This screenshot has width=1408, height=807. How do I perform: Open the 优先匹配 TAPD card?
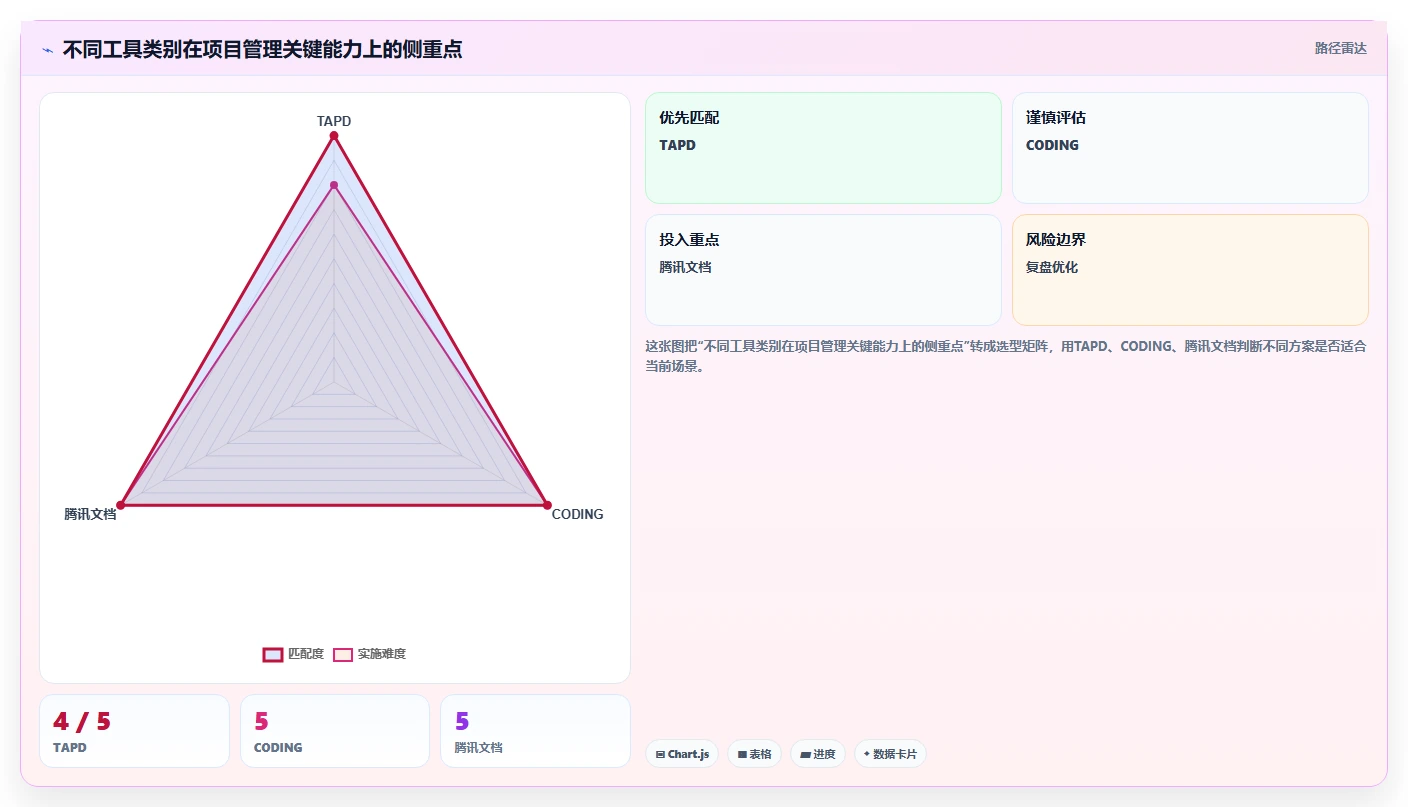(823, 148)
